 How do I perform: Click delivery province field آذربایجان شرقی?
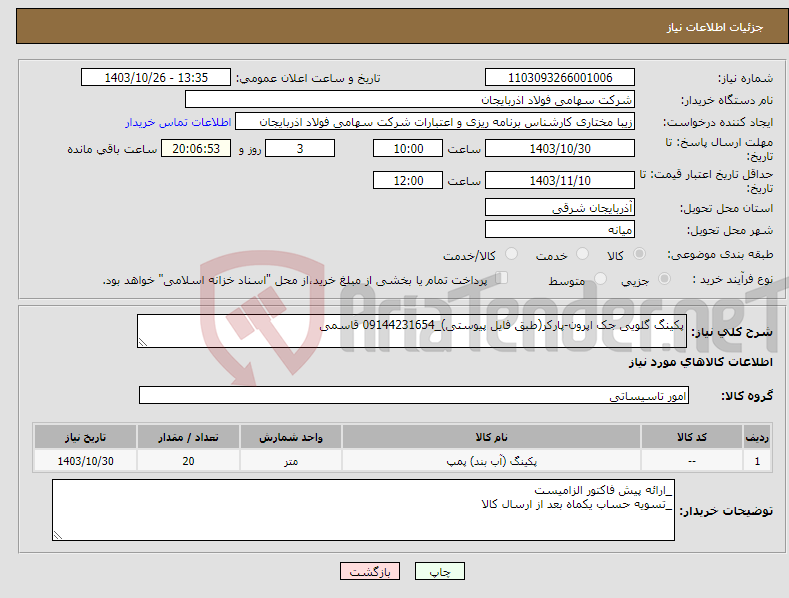(560, 207)
